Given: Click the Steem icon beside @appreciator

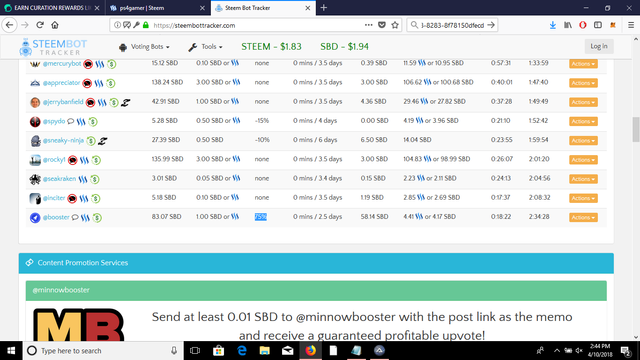Looking at the screenshot, I should click(99, 83).
